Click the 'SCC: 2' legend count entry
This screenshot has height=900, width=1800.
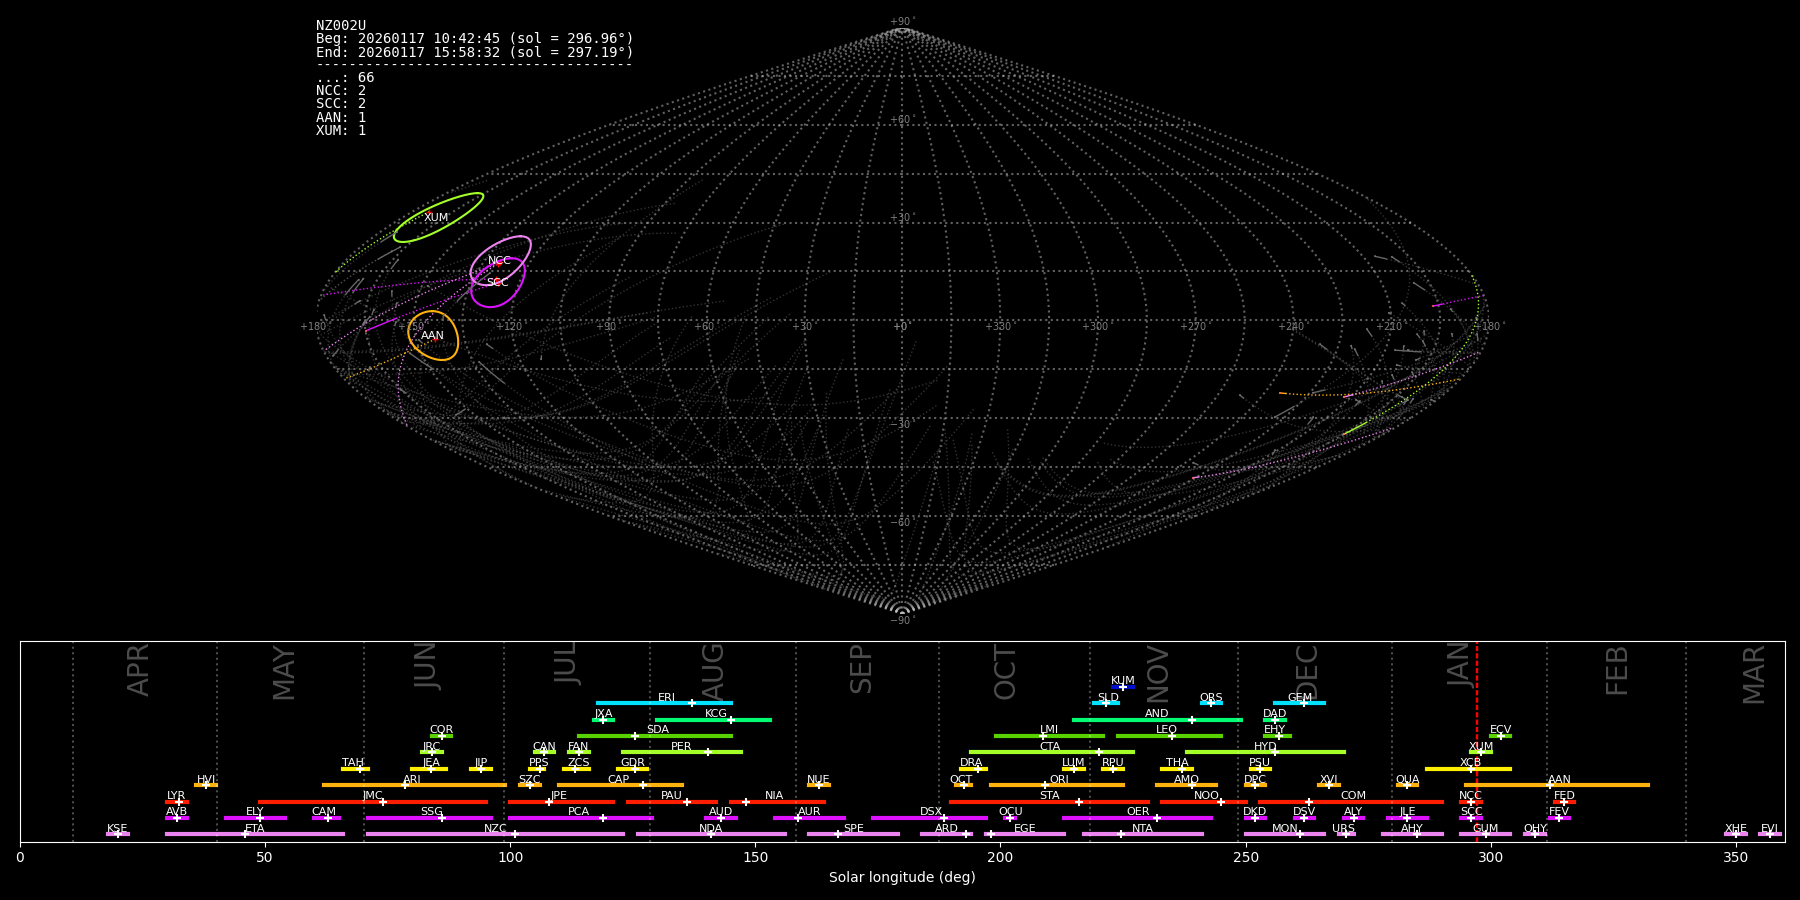point(341,104)
